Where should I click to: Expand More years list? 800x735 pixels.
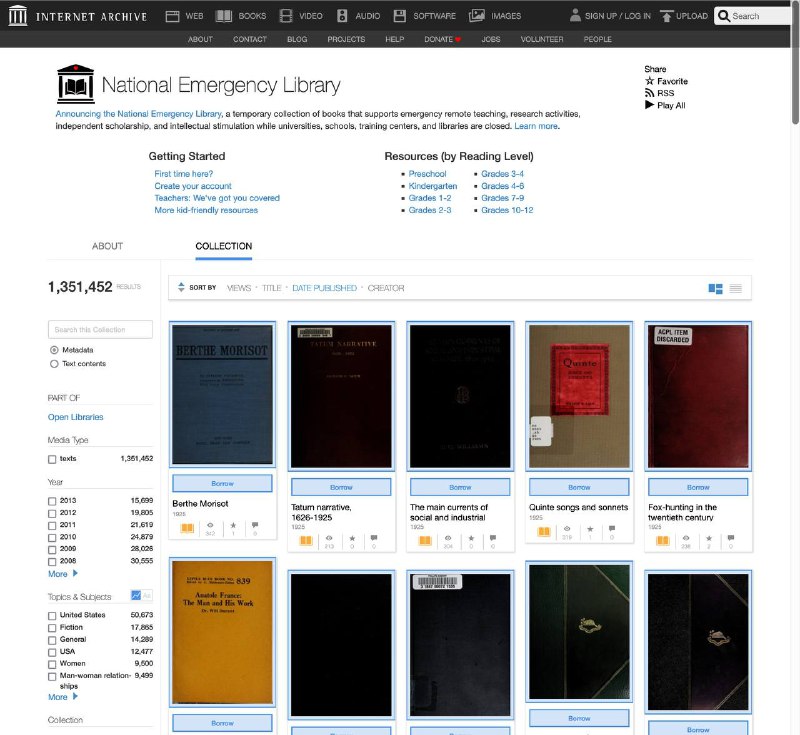click(63, 574)
